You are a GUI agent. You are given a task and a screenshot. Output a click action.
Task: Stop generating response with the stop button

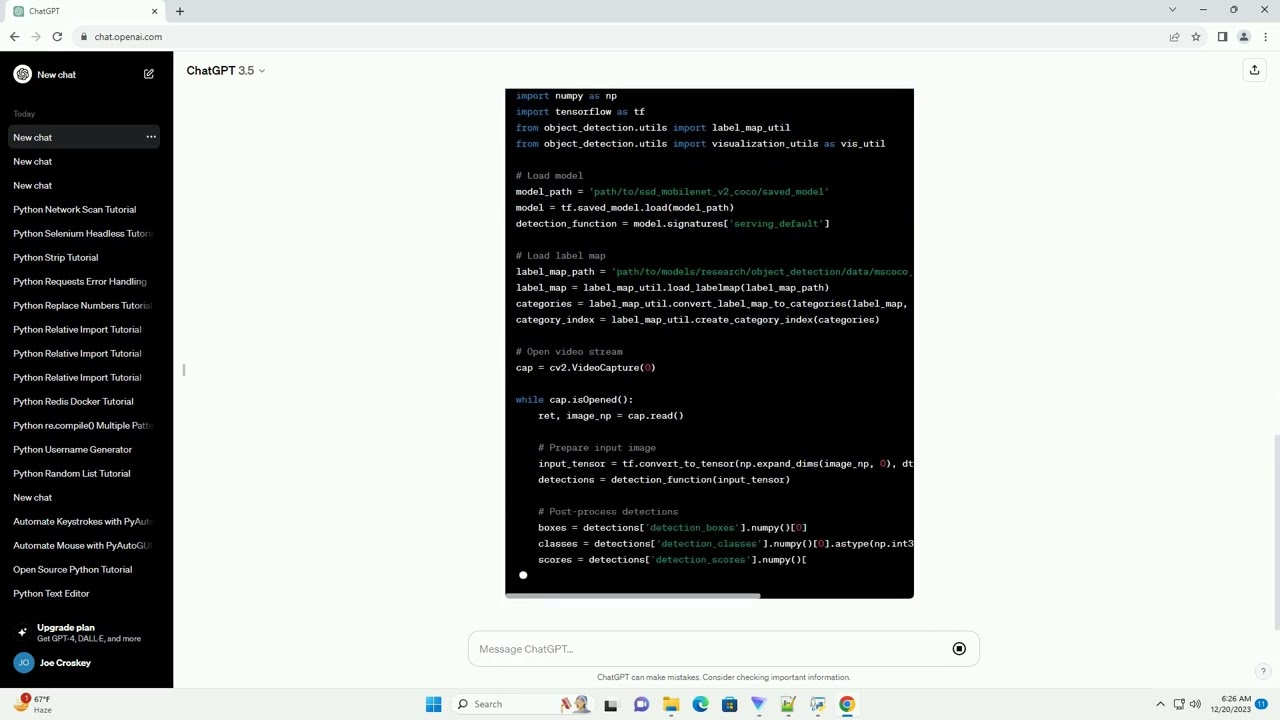tap(959, 649)
